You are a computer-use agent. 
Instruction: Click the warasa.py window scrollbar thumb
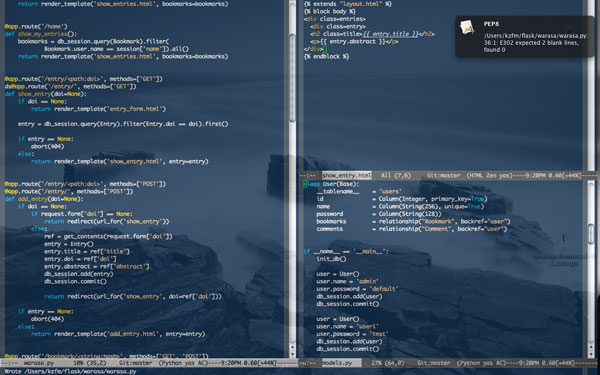292,78
